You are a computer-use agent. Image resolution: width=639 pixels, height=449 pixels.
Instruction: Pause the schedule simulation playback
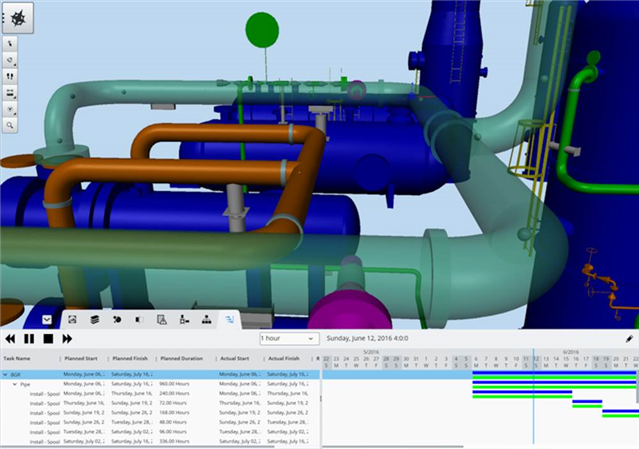(29, 339)
